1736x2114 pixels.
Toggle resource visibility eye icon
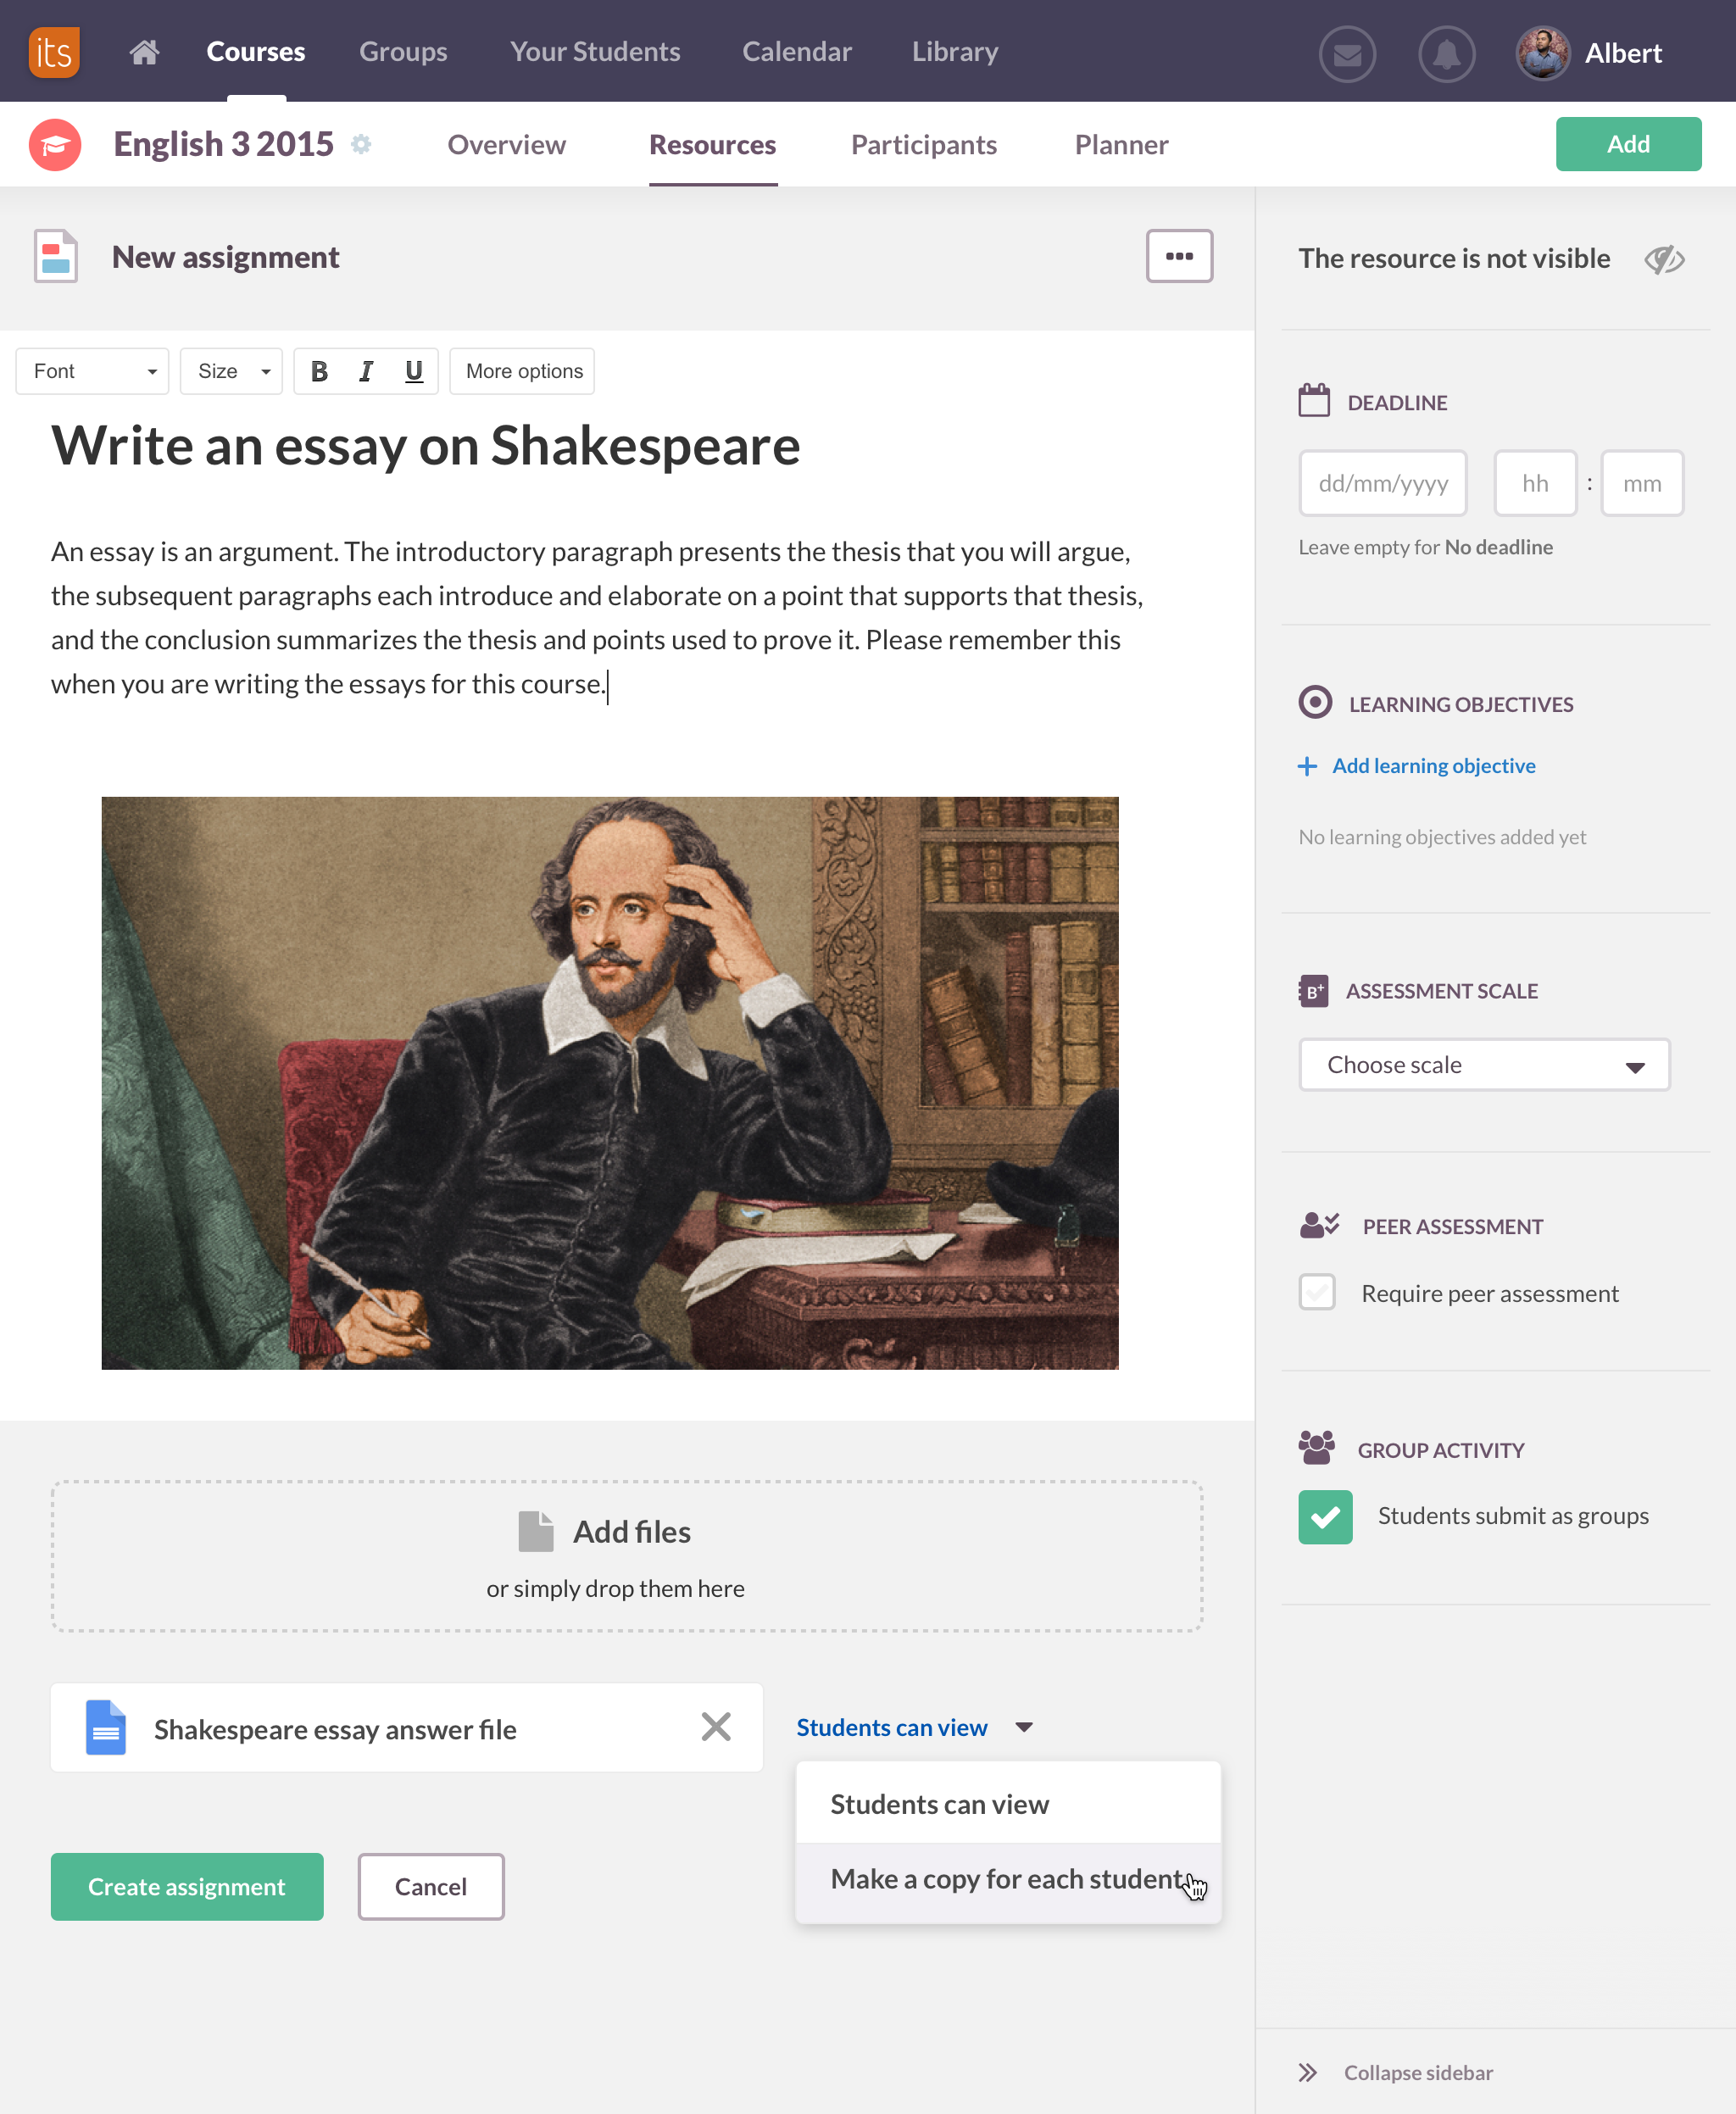1665,259
